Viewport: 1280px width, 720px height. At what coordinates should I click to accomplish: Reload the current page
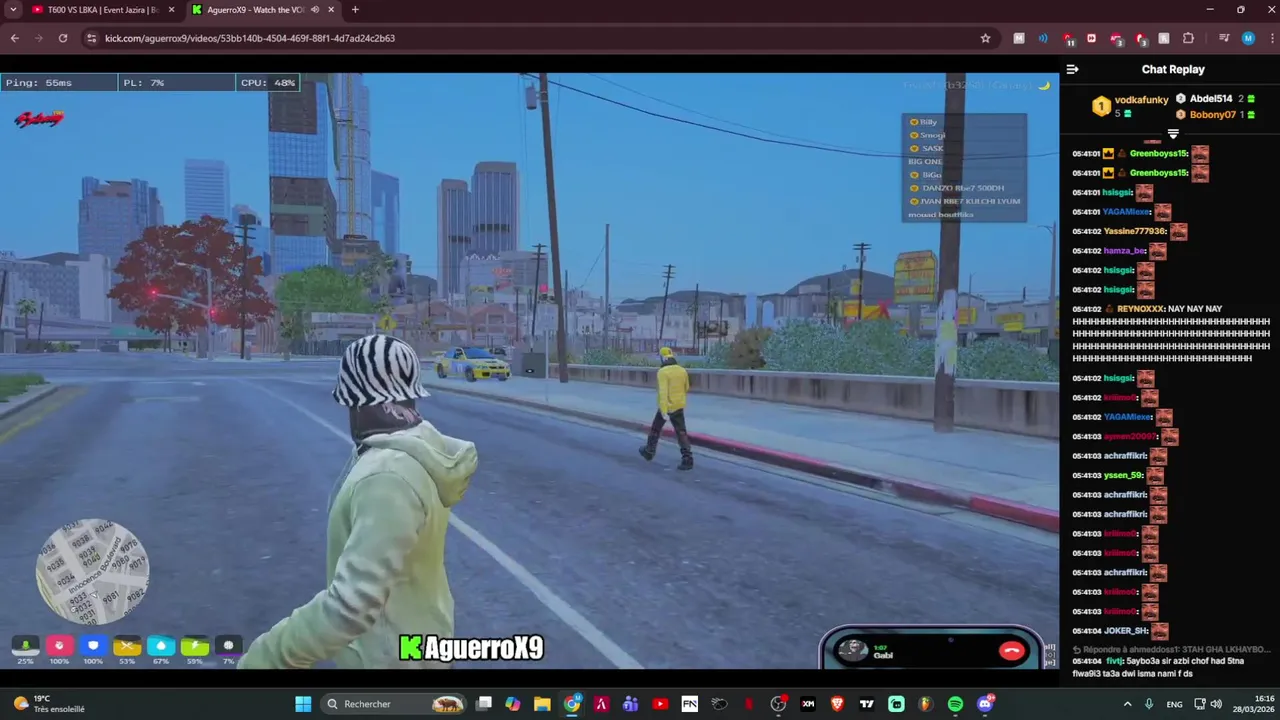[x=63, y=38]
